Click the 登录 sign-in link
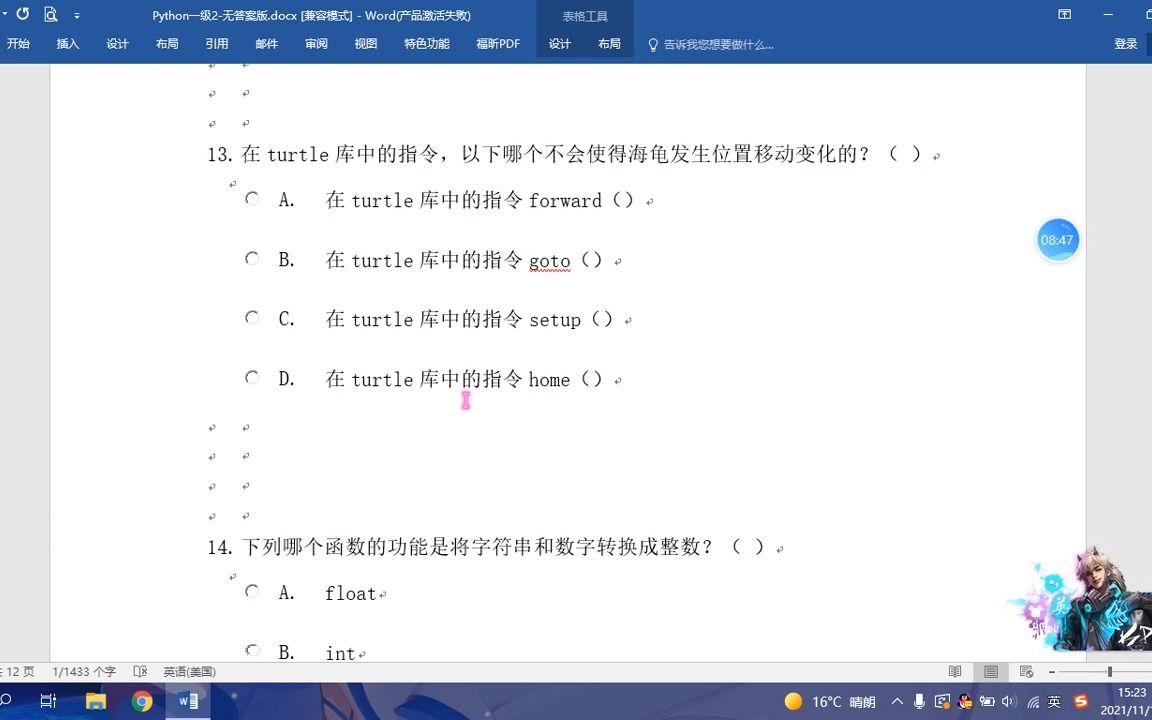Viewport: 1152px width, 720px height. [x=1126, y=43]
